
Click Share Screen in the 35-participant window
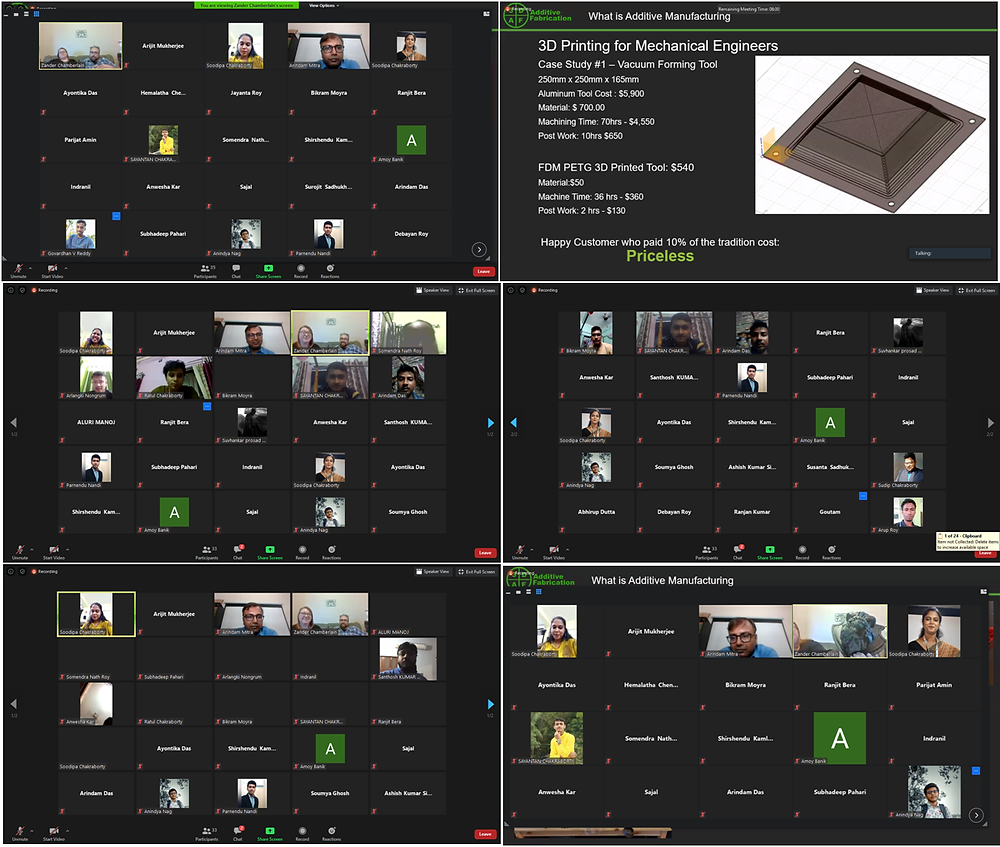pos(268,271)
